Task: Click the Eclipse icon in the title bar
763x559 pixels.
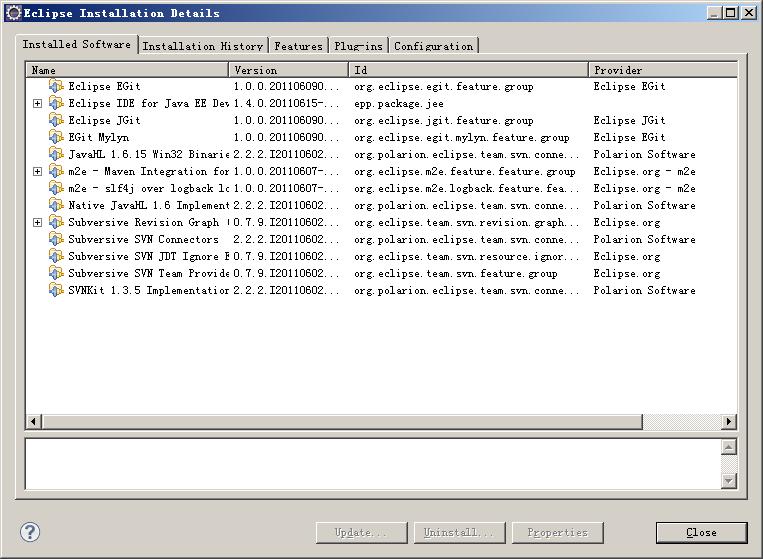Action: (x=14, y=13)
